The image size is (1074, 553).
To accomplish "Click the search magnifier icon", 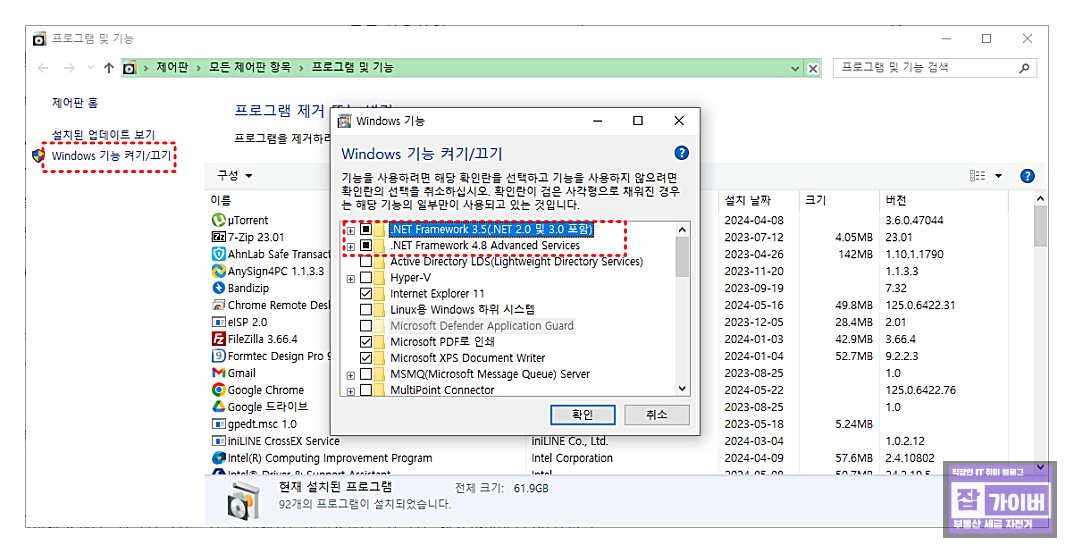I will point(1024,68).
